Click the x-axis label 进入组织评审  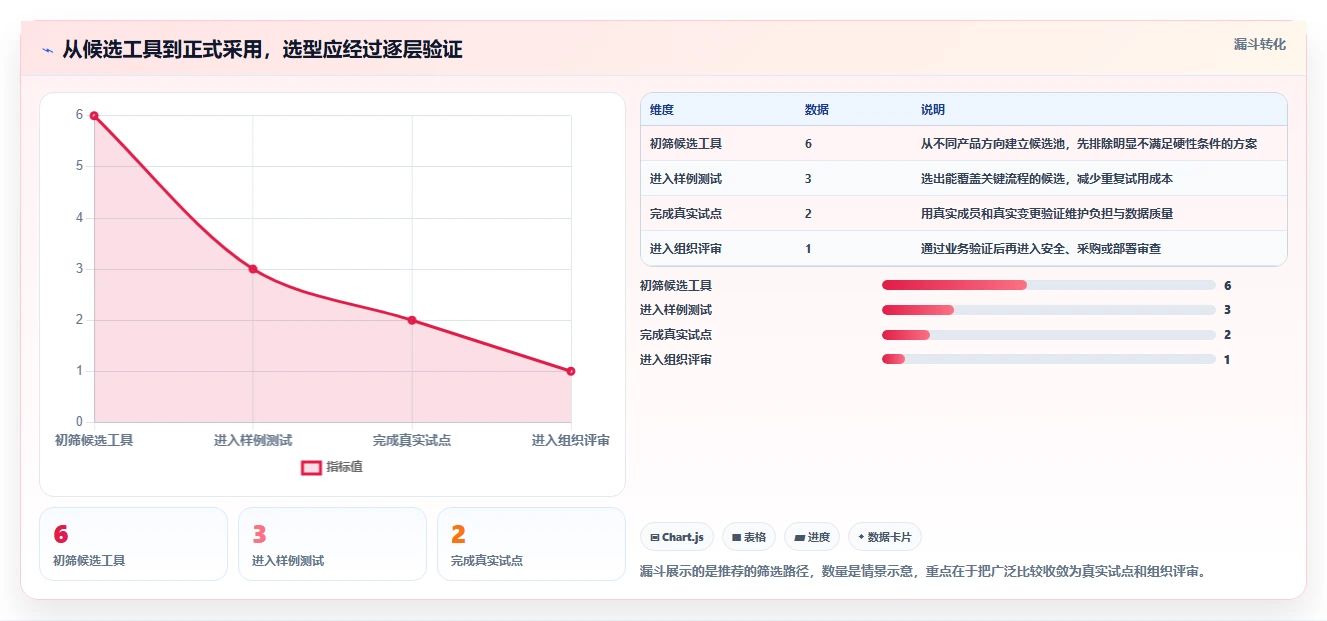(571, 440)
